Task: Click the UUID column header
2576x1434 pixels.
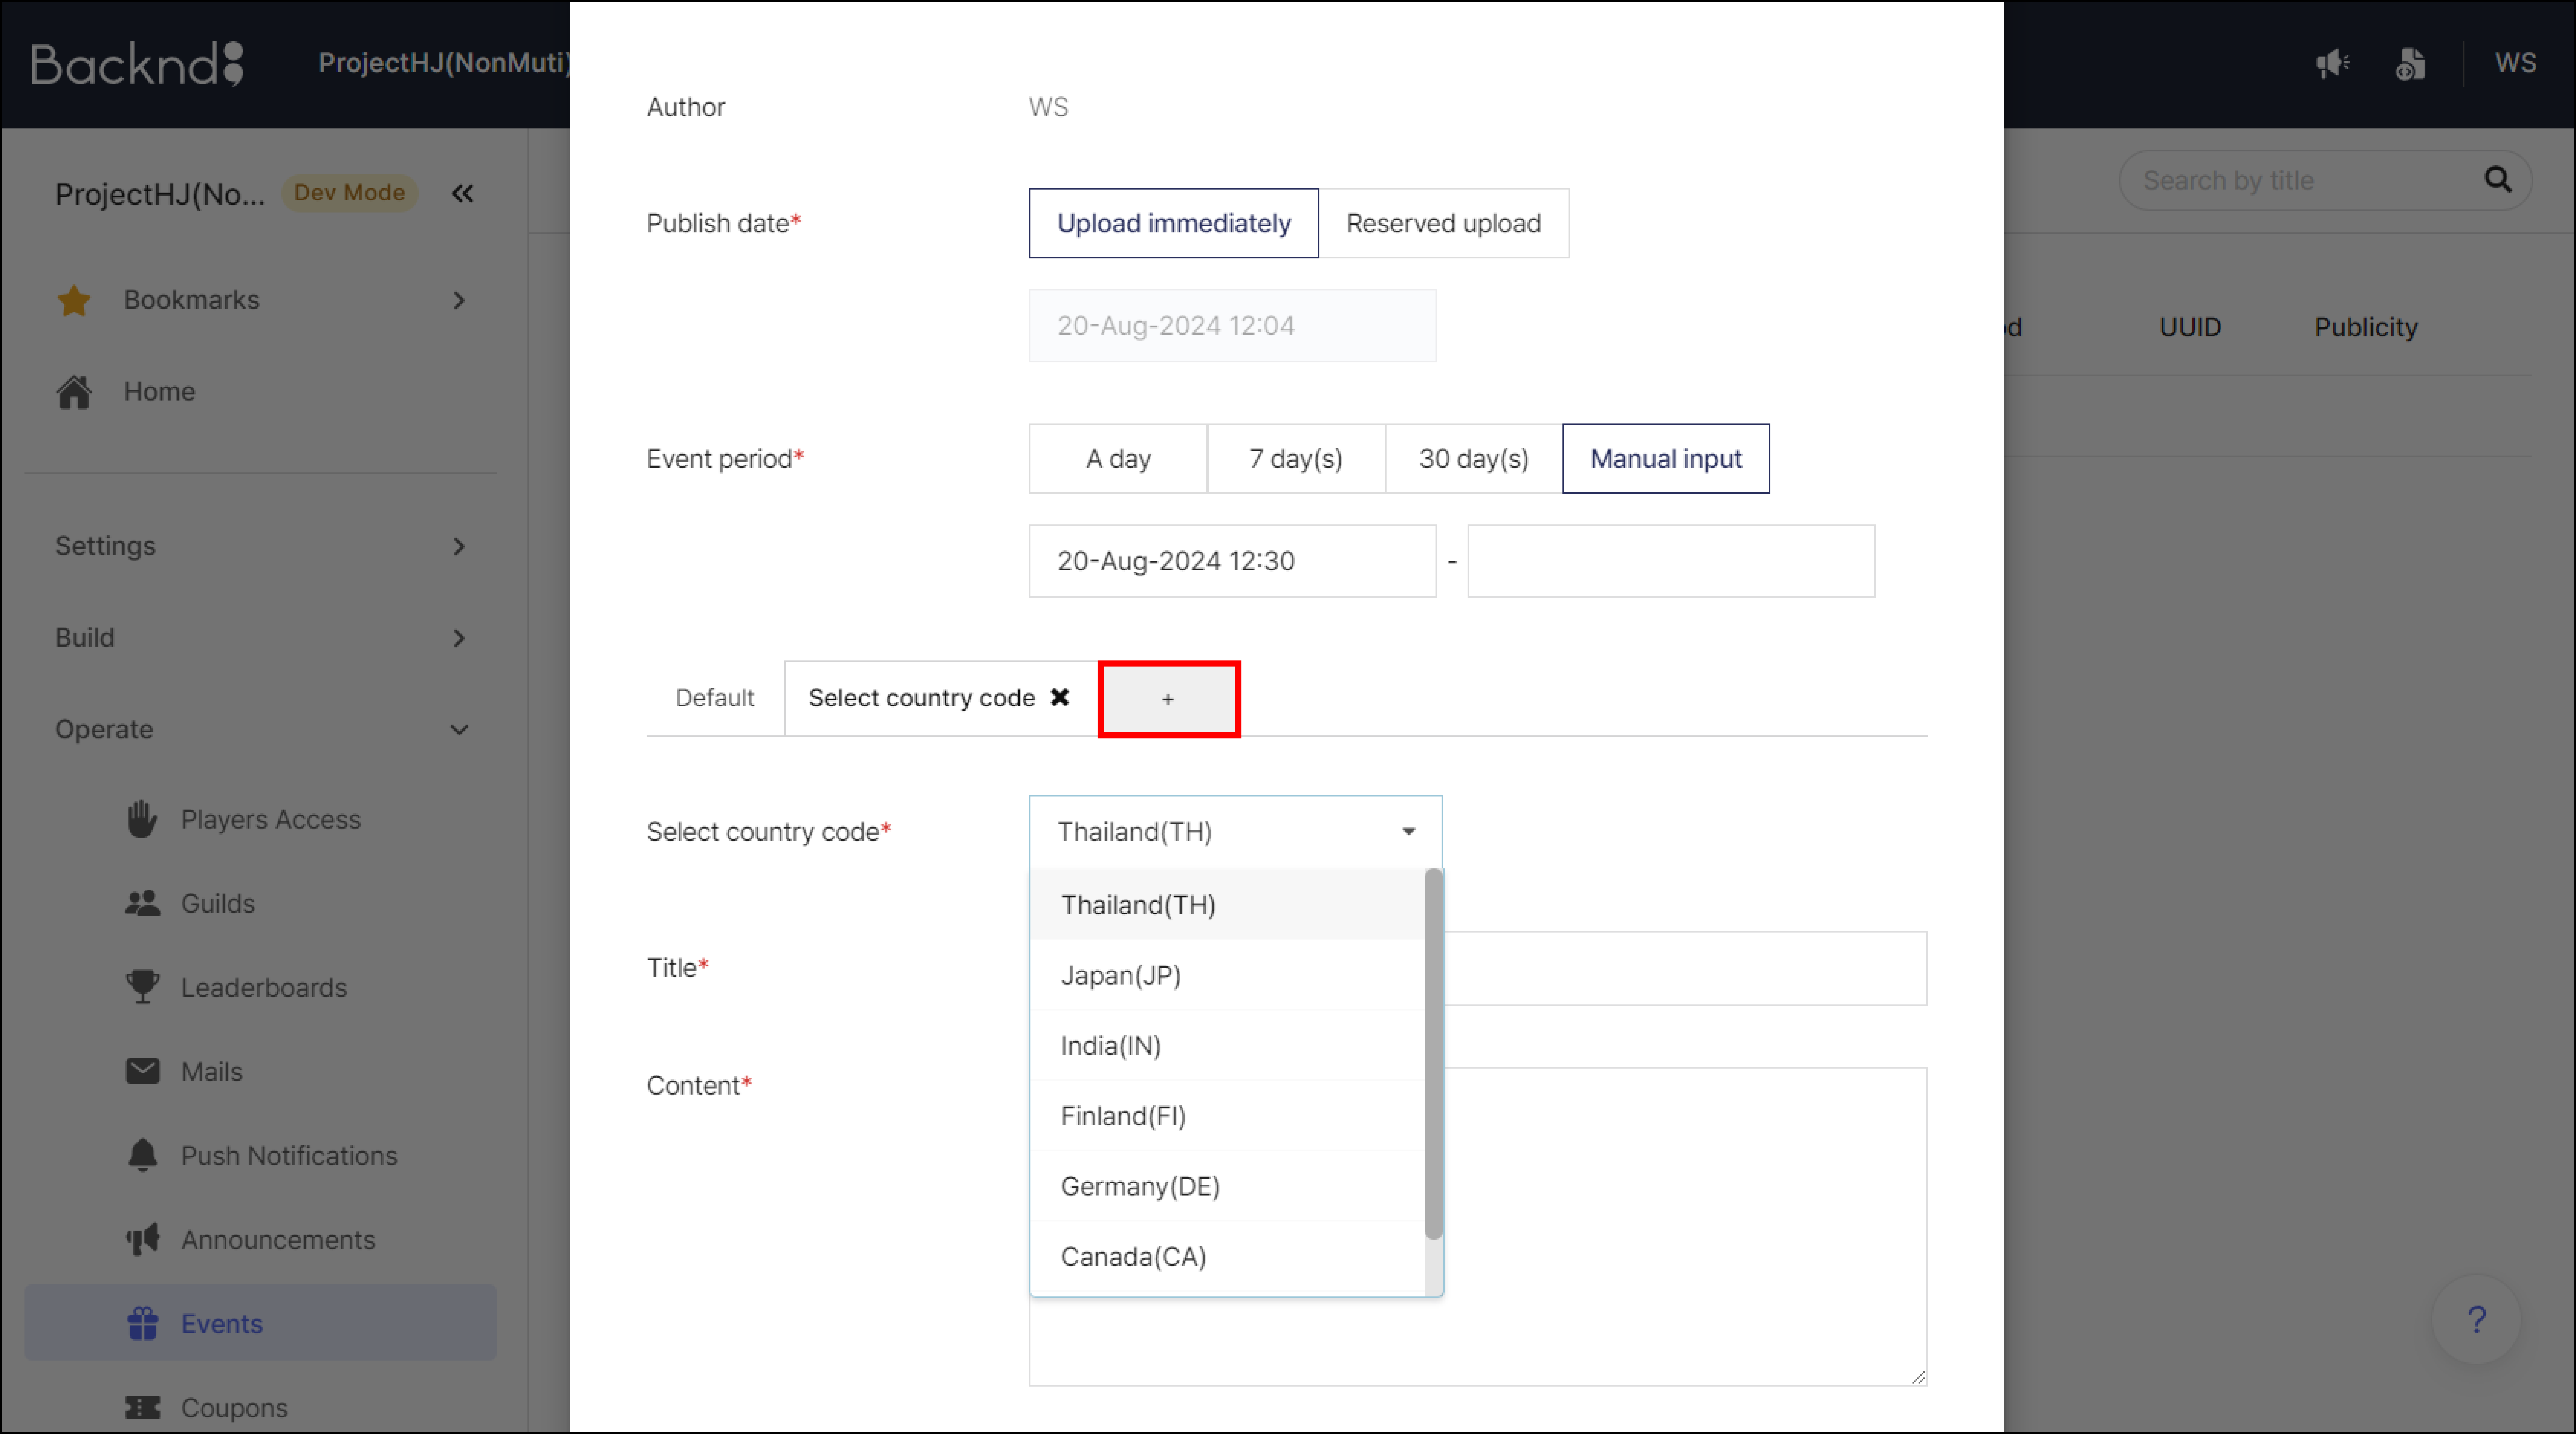Action: click(2190, 327)
